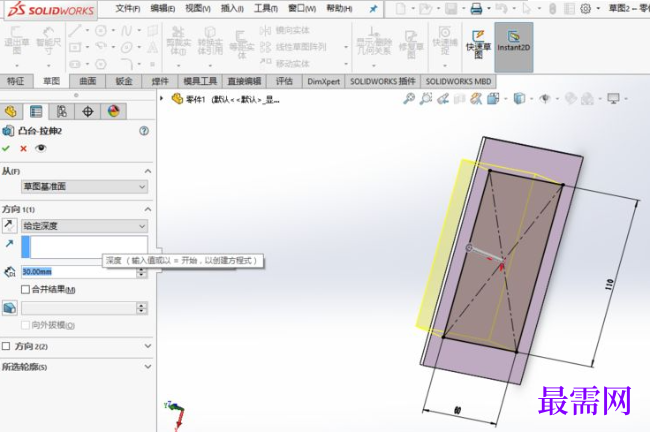Expand the 方向 2 section chevron
This screenshot has height=432, width=650.
(x=148, y=346)
